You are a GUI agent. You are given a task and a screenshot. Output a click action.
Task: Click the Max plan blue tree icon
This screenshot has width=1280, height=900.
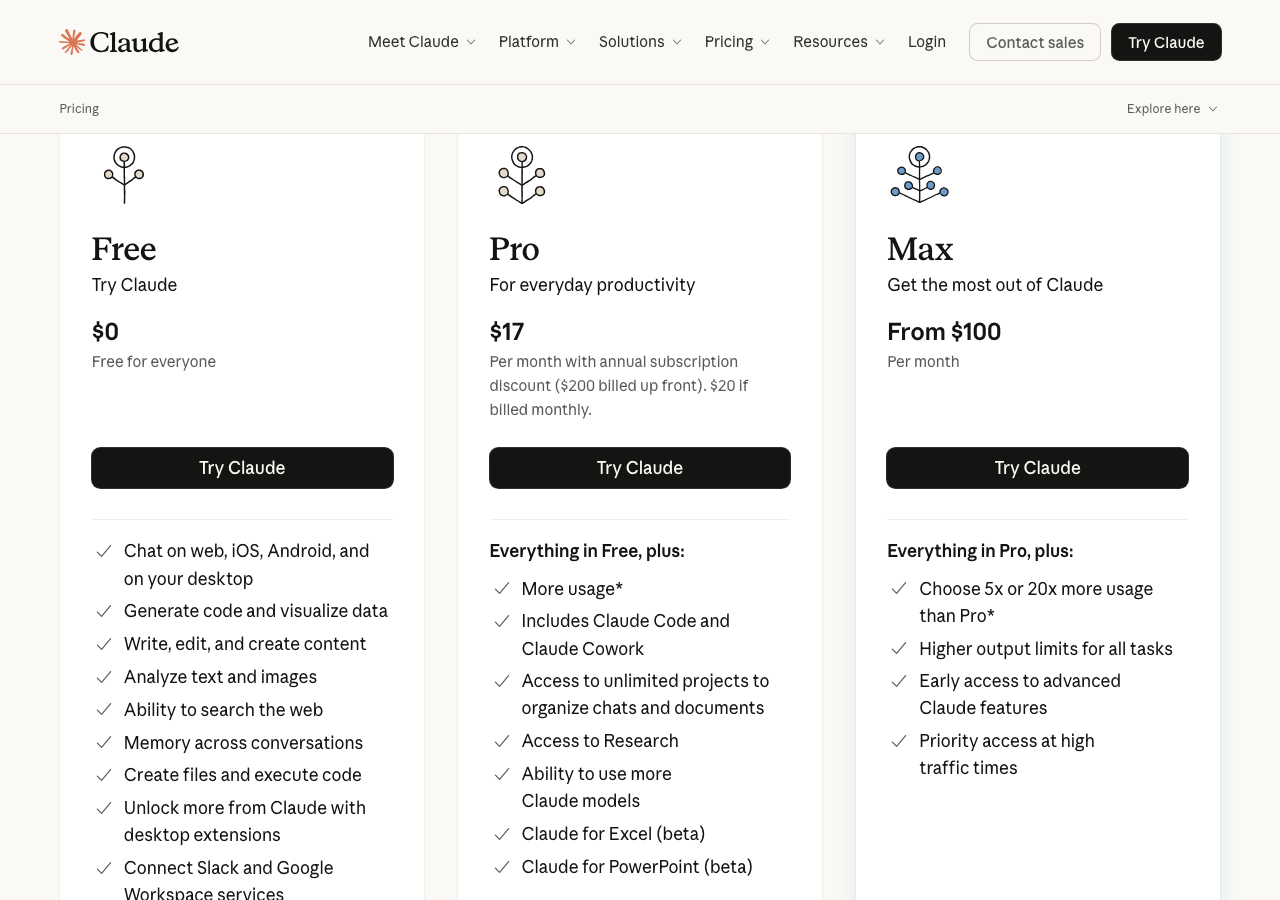click(x=919, y=174)
